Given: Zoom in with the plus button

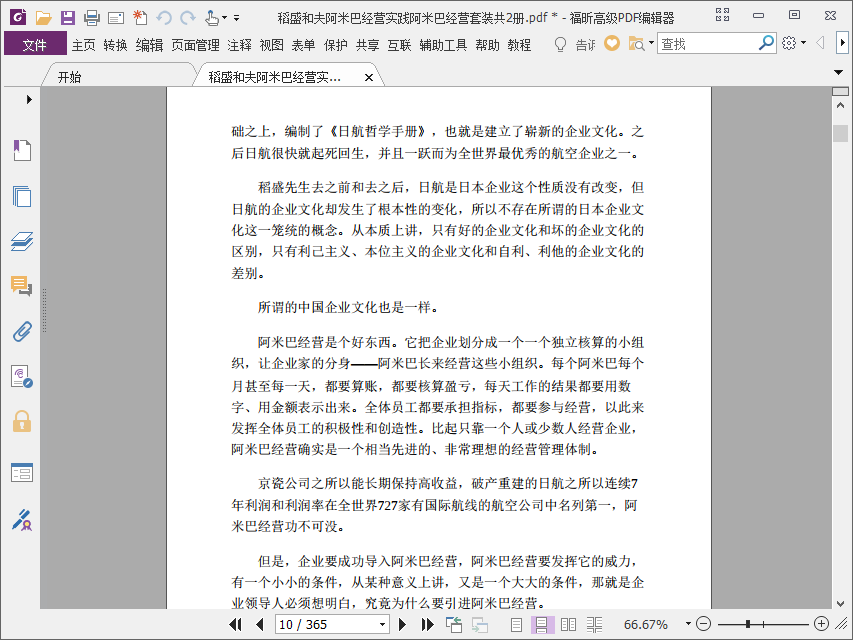Looking at the screenshot, I should click(x=821, y=624).
